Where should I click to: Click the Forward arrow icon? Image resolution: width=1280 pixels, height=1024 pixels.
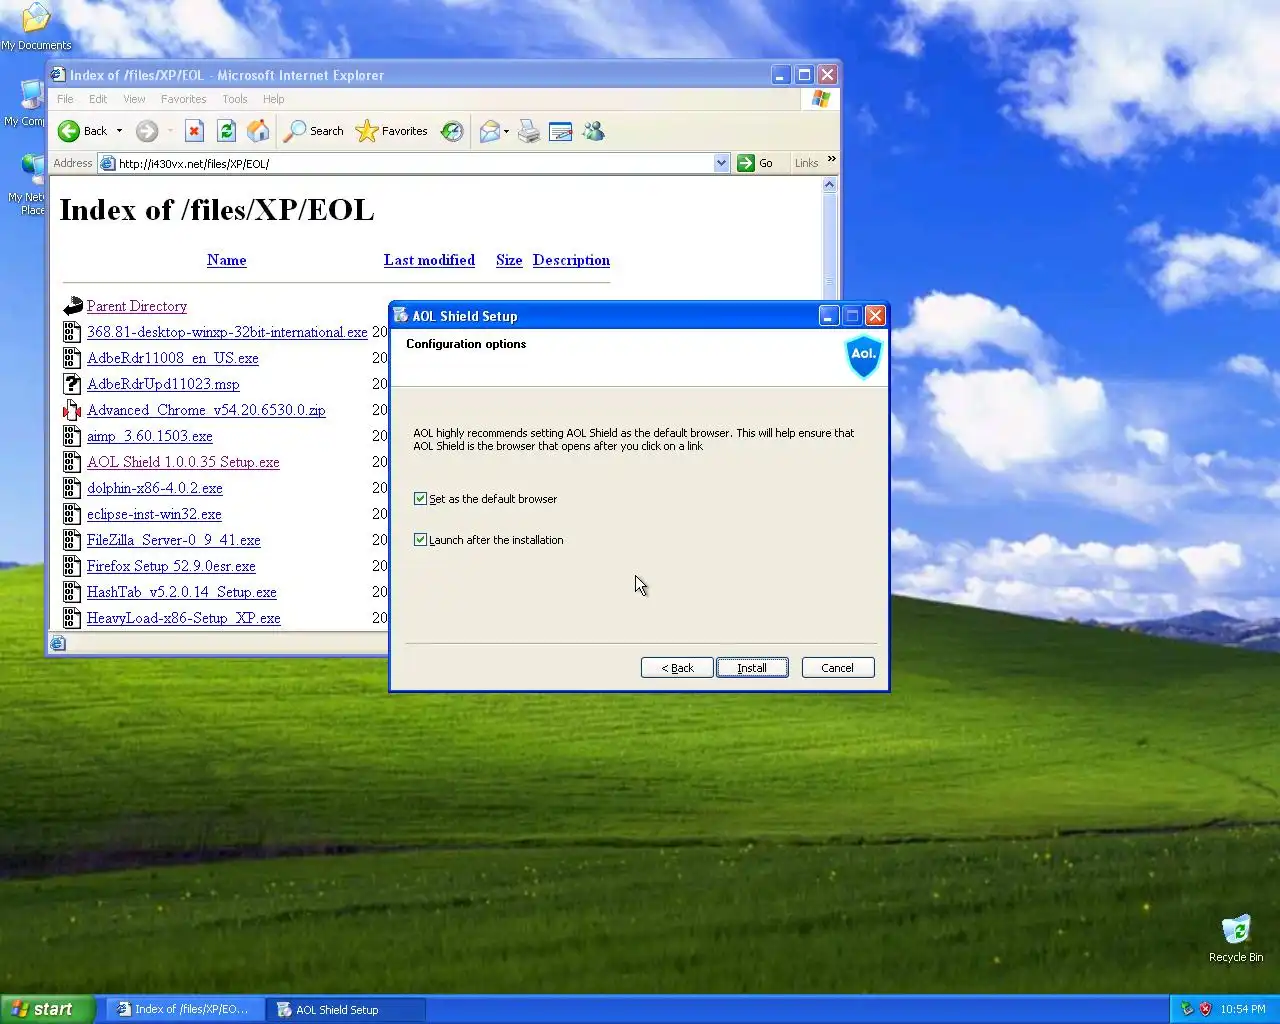(147, 131)
